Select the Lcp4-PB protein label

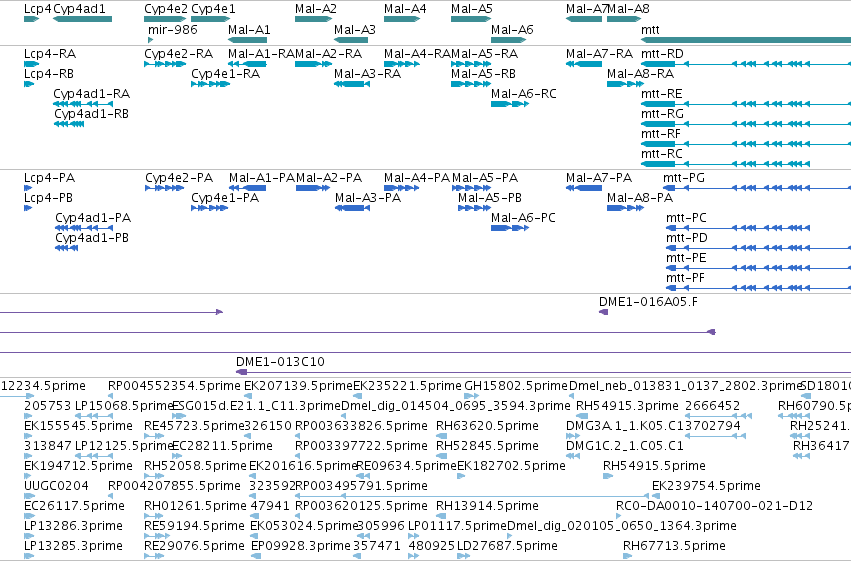tap(48, 198)
